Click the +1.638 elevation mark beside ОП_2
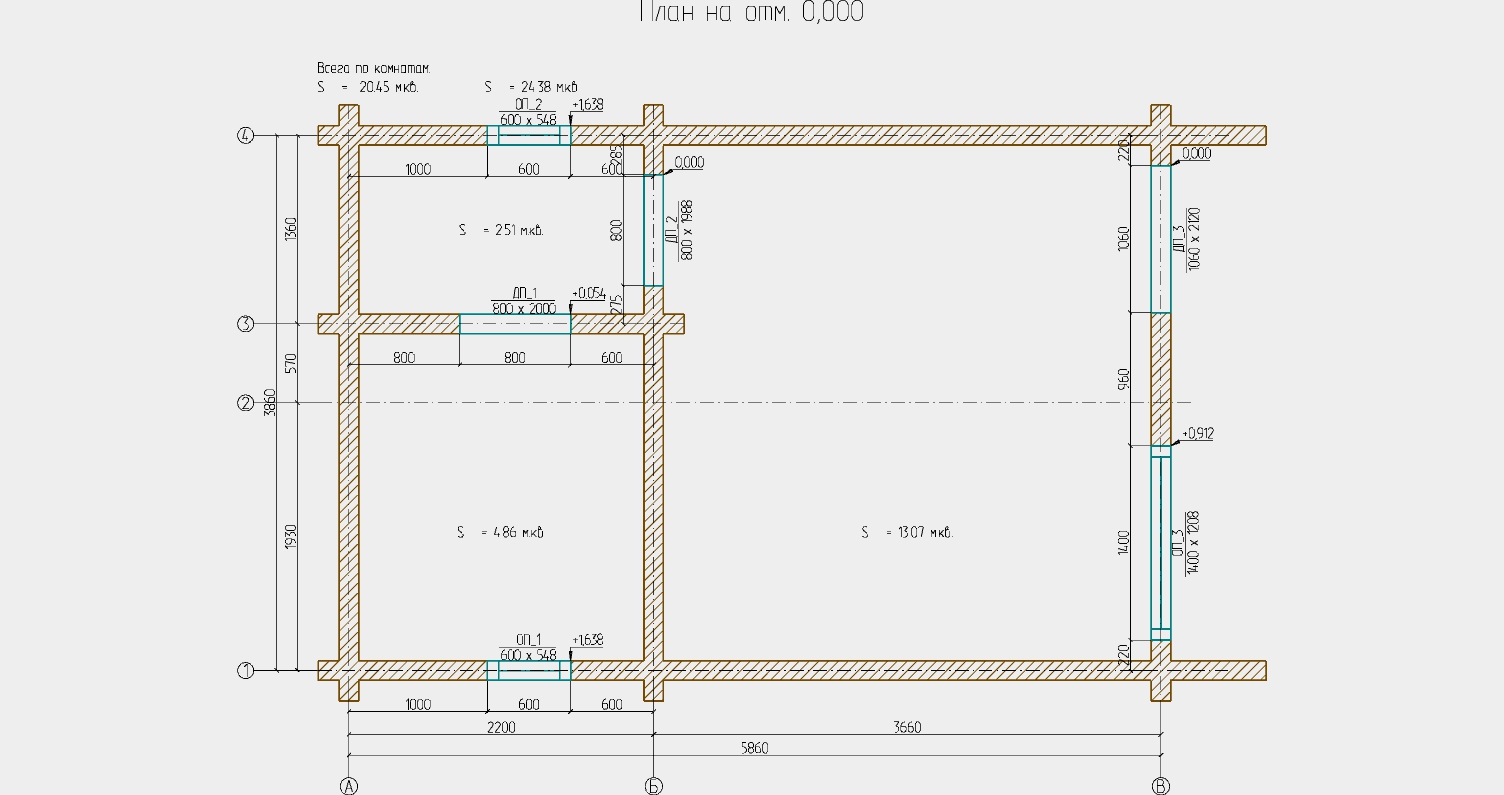This screenshot has width=1504, height=795. (x=588, y=104)
